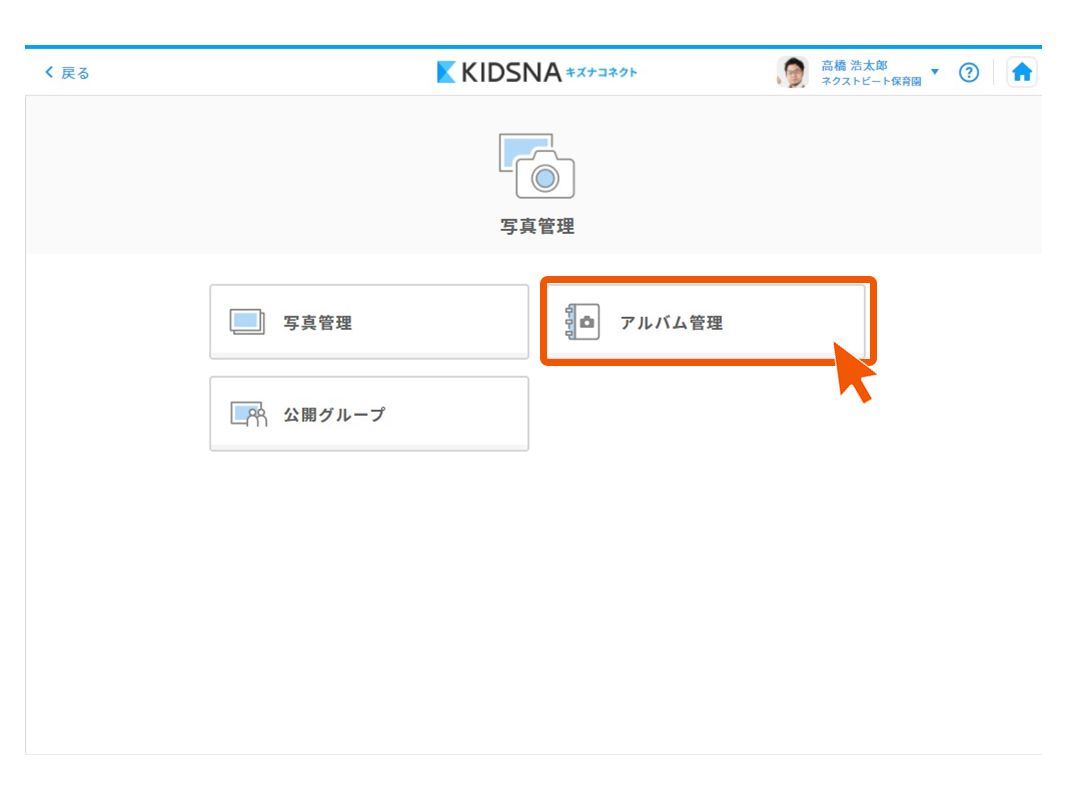Click the user profile avatar photo
Viewport: 1067px width, 800px height.
pyautogui.click(x=792, y=72)
